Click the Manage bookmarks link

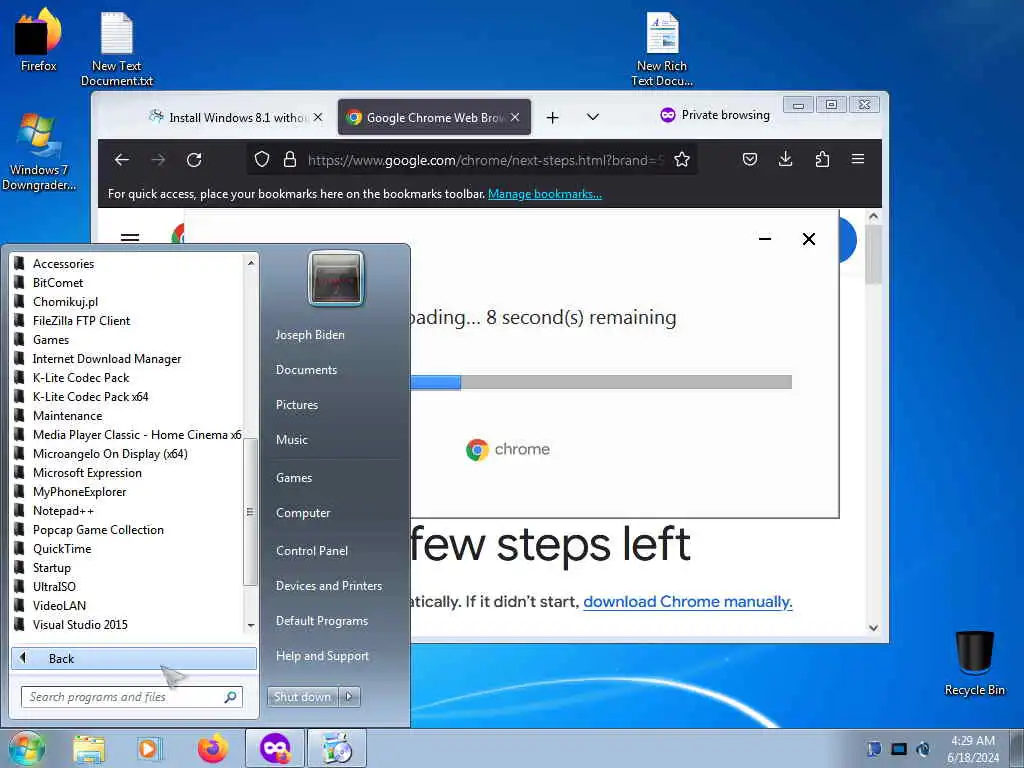coord(545,194)
